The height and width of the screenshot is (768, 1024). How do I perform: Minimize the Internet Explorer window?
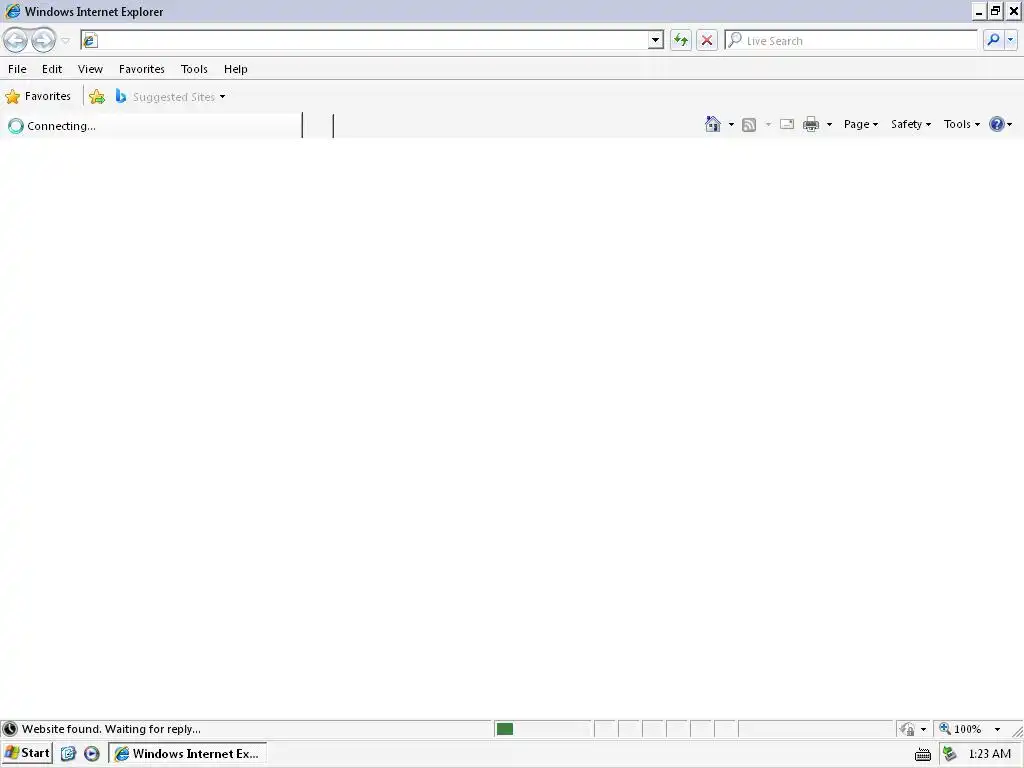(x=979, y=11)
